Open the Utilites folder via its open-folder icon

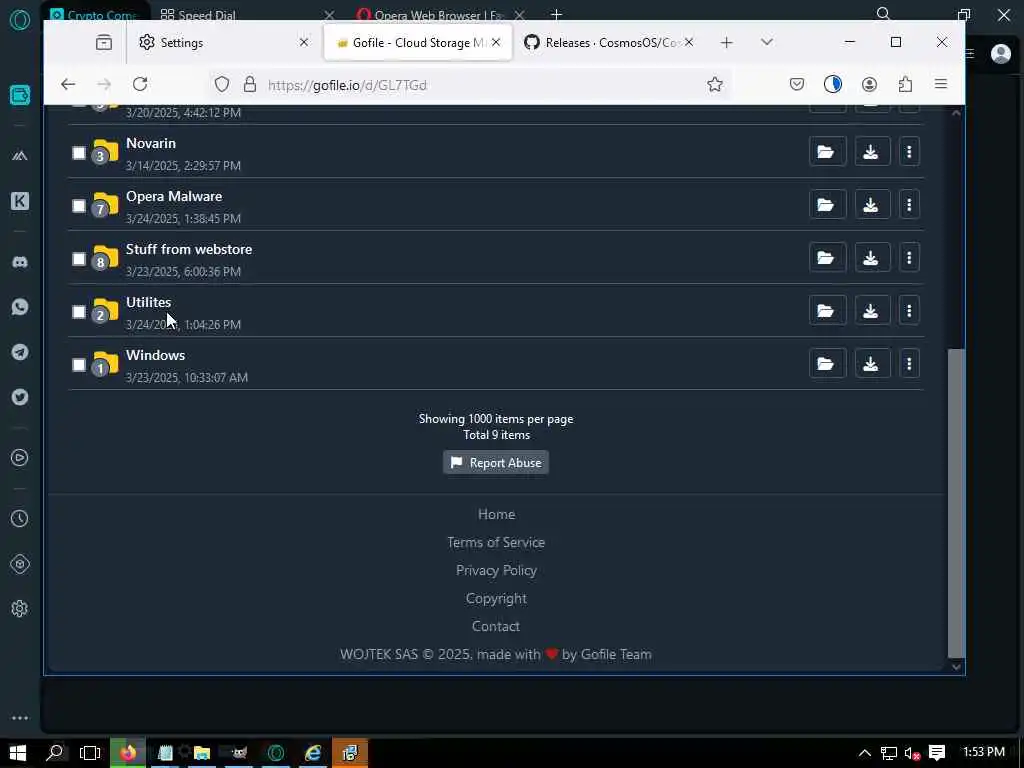click(827, 311)
